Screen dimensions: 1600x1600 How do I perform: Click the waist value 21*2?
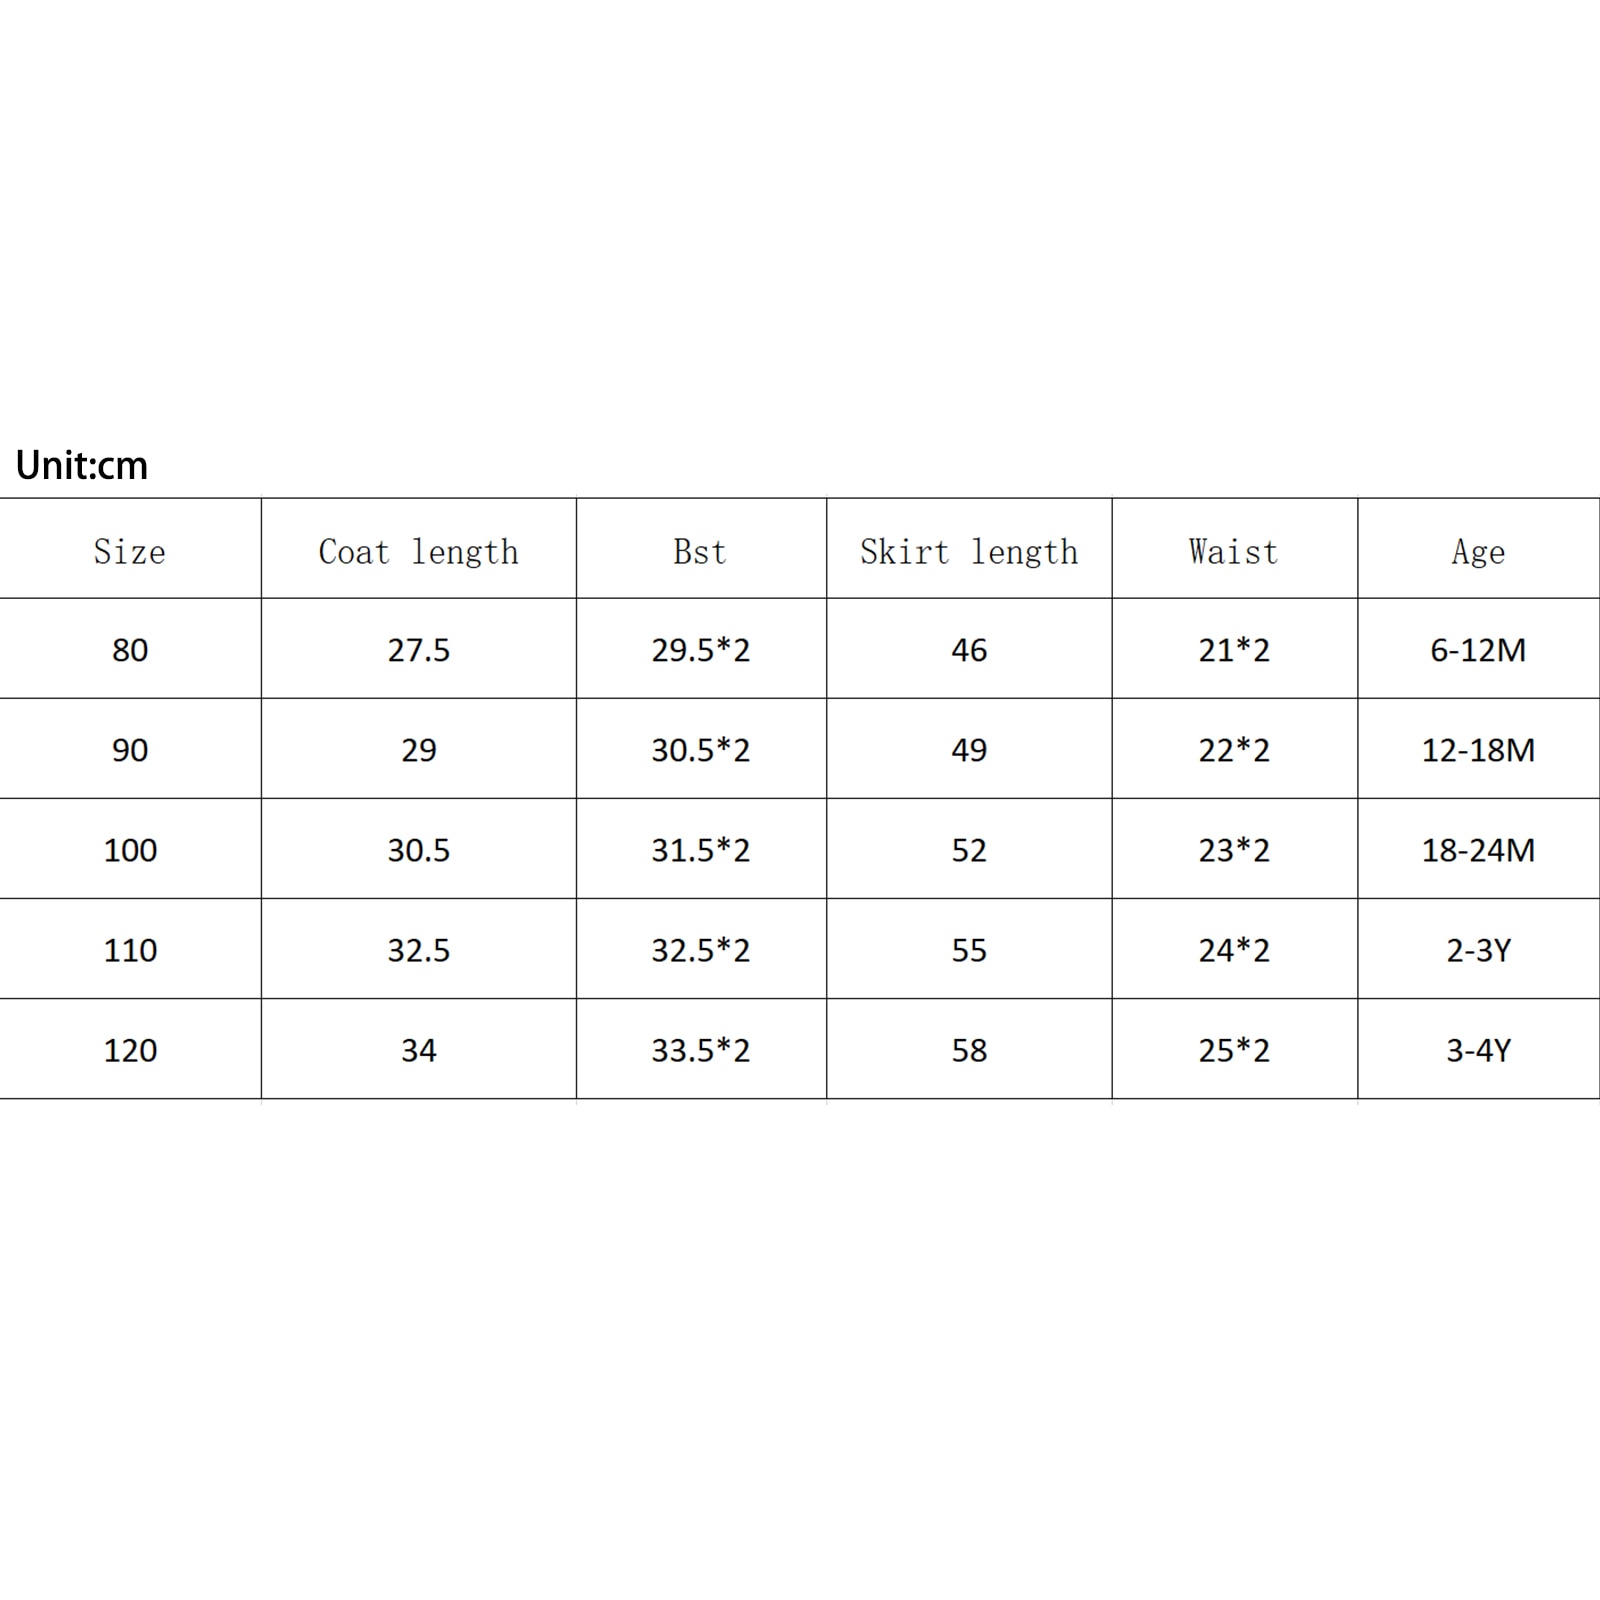click(1234, 650)
